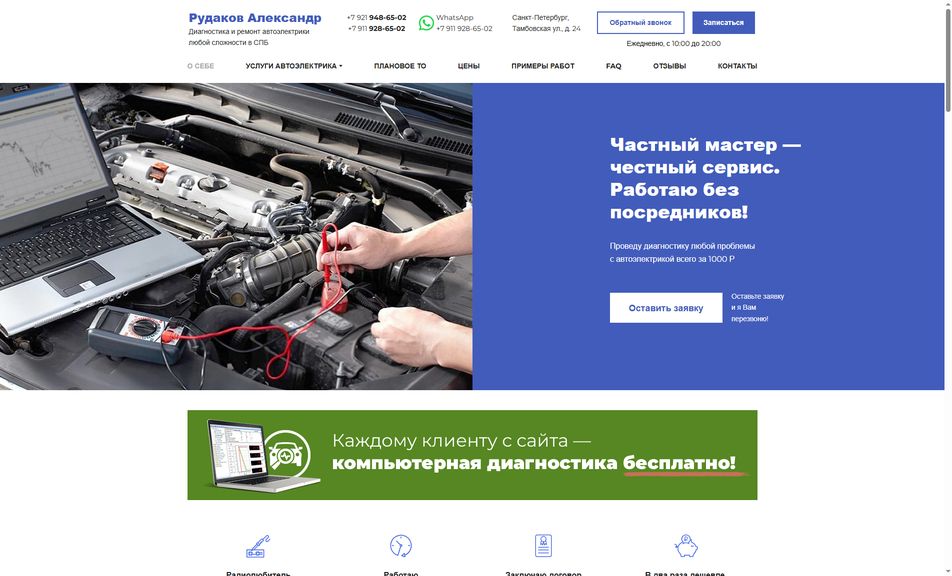Click the Оставить заявку button
Image resolution: width=952 pixels, height=576 pixels.
tap(666, 308)
